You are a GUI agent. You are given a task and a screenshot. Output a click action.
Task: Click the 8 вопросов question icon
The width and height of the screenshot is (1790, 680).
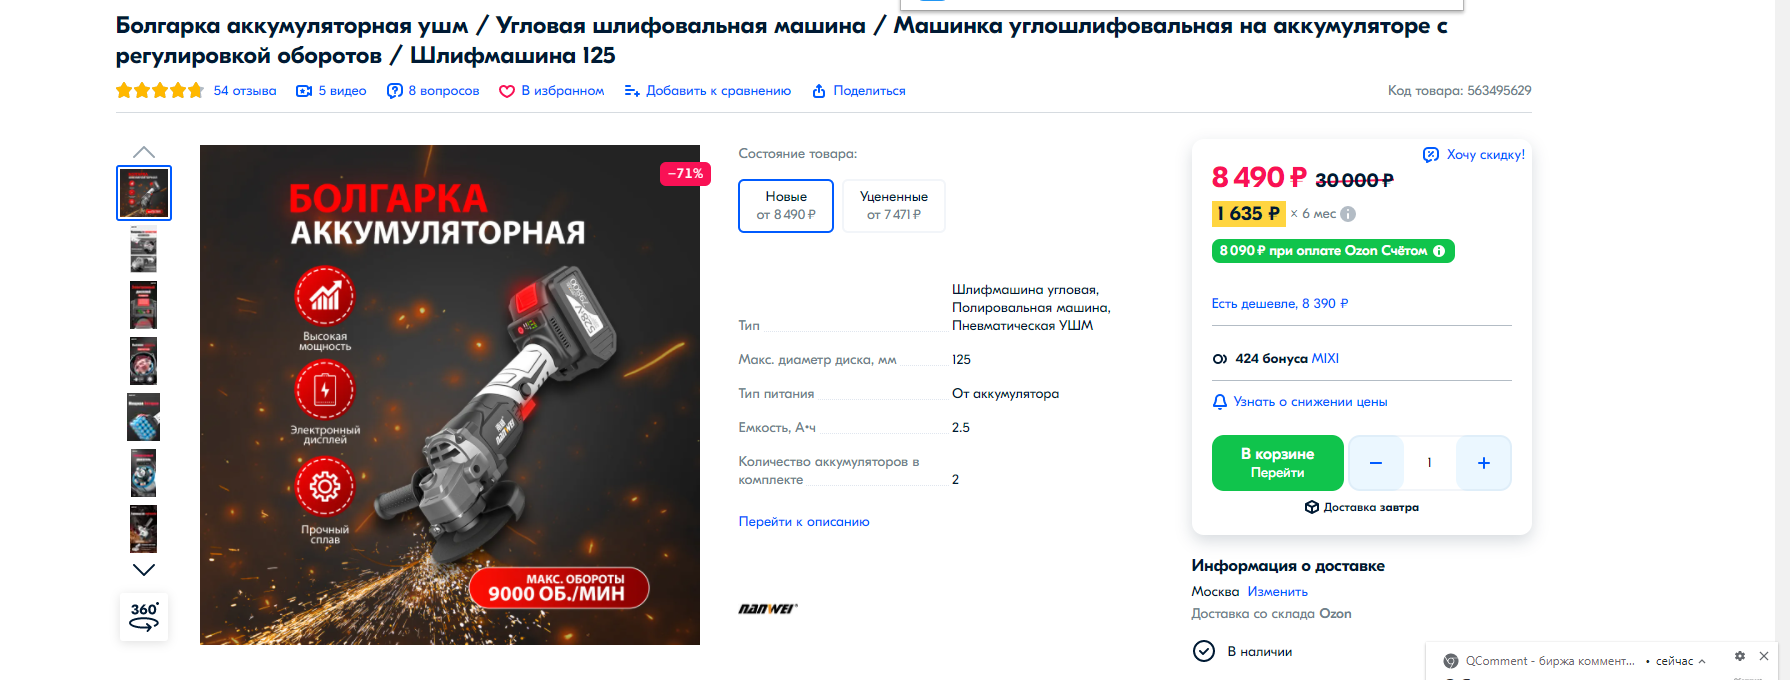(x=395, y=91)
